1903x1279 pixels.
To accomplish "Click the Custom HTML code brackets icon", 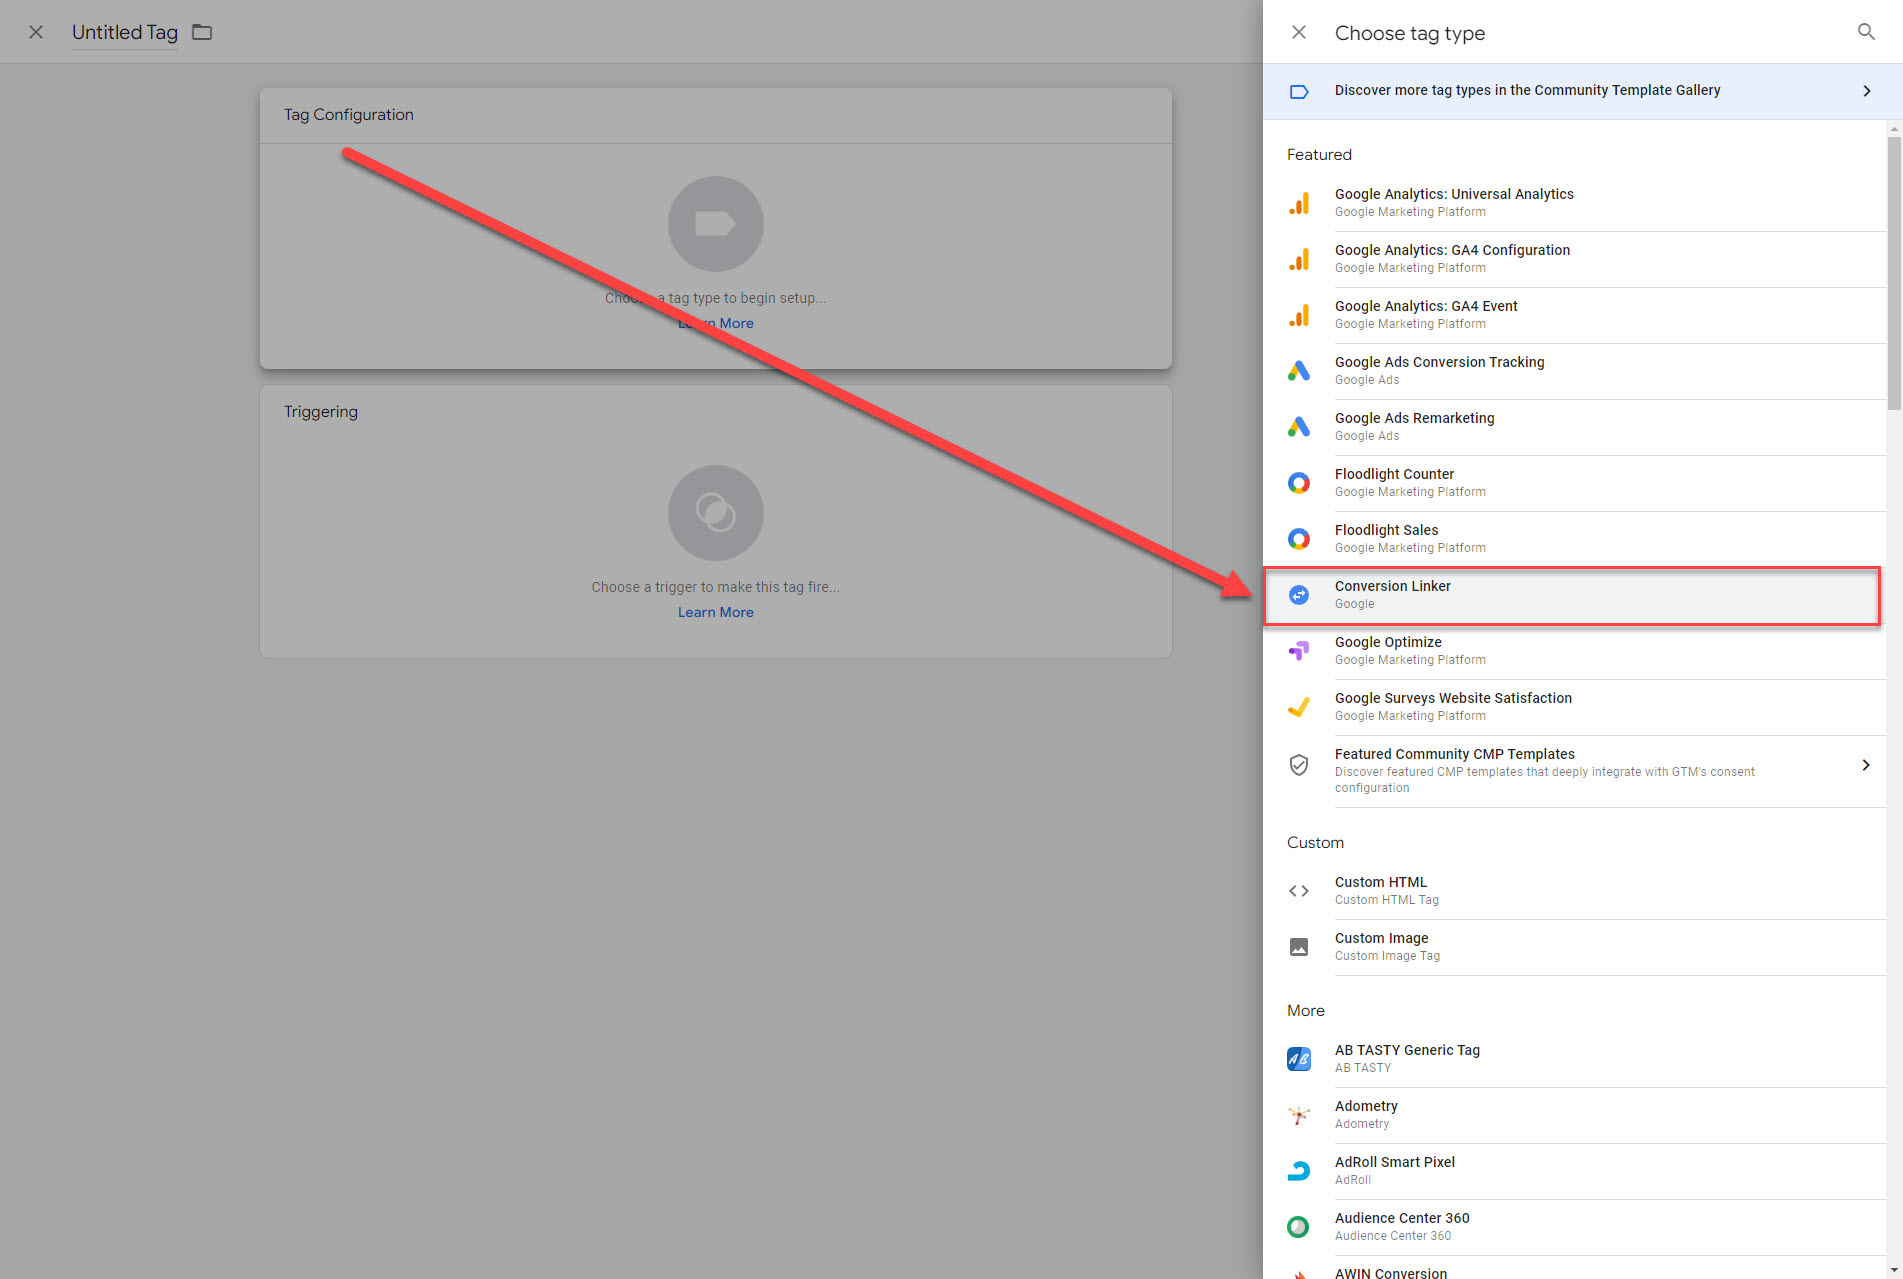I will click(x=1298, y=891).
